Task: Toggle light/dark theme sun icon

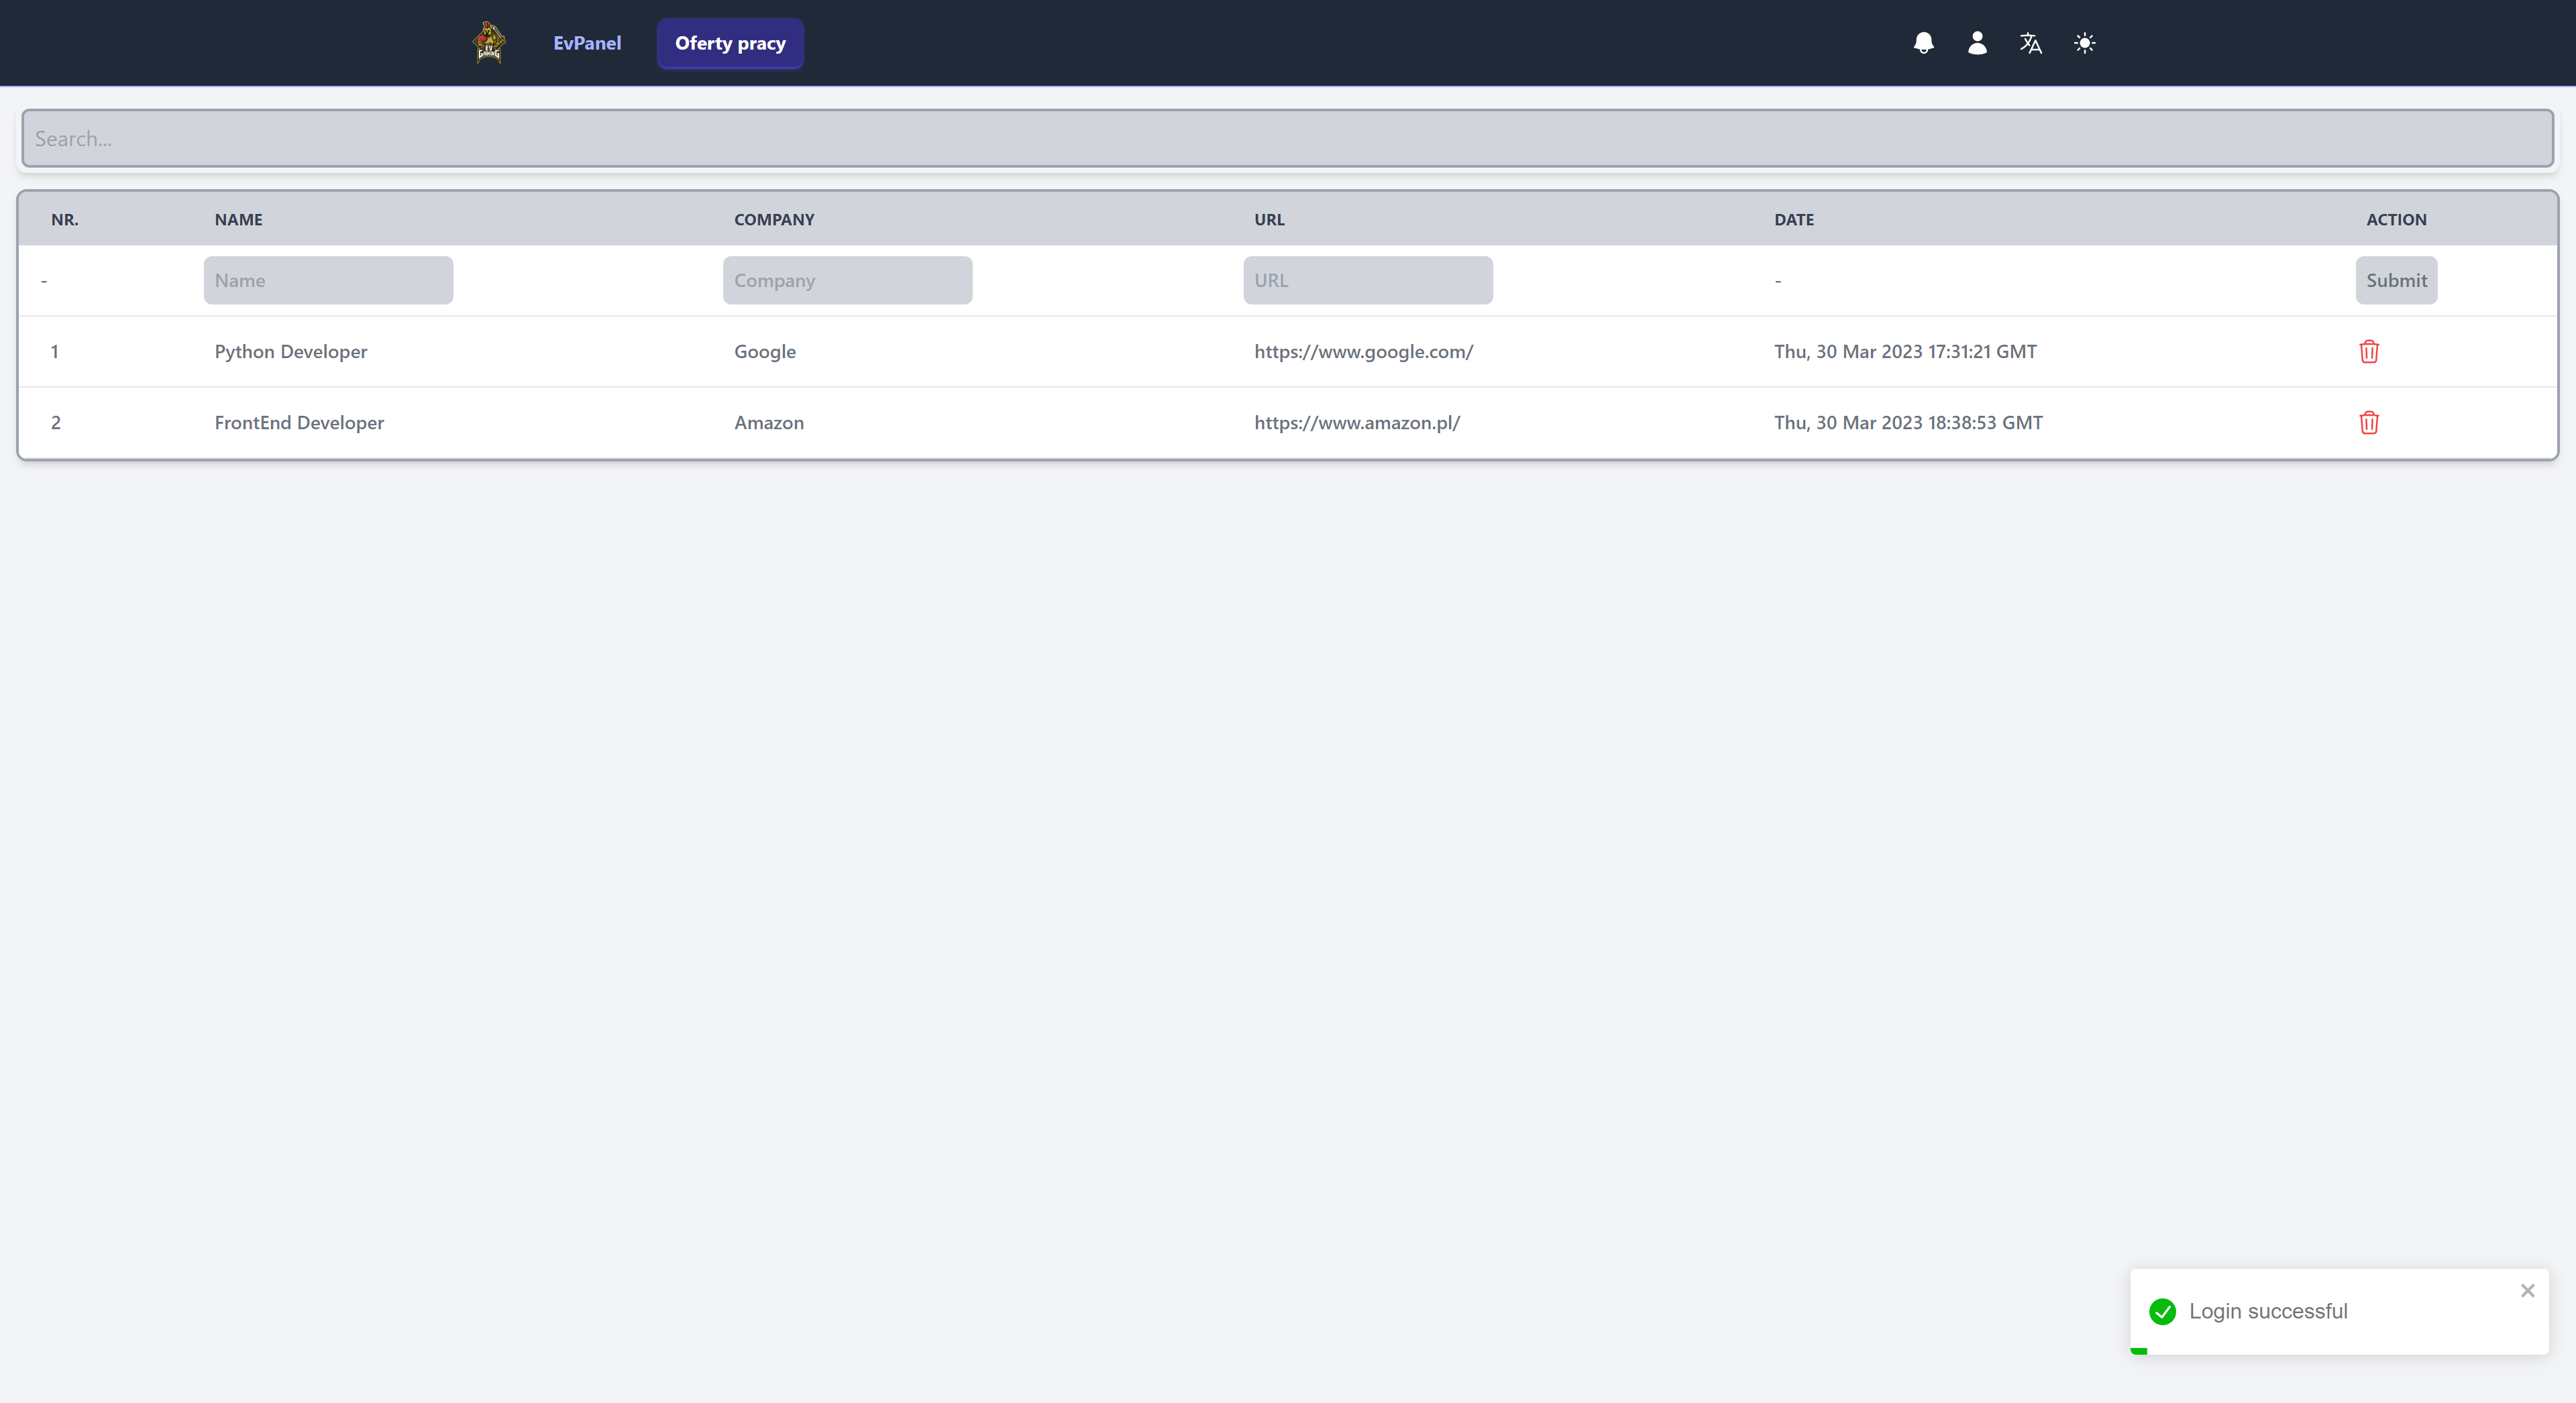Action: 2084,43
